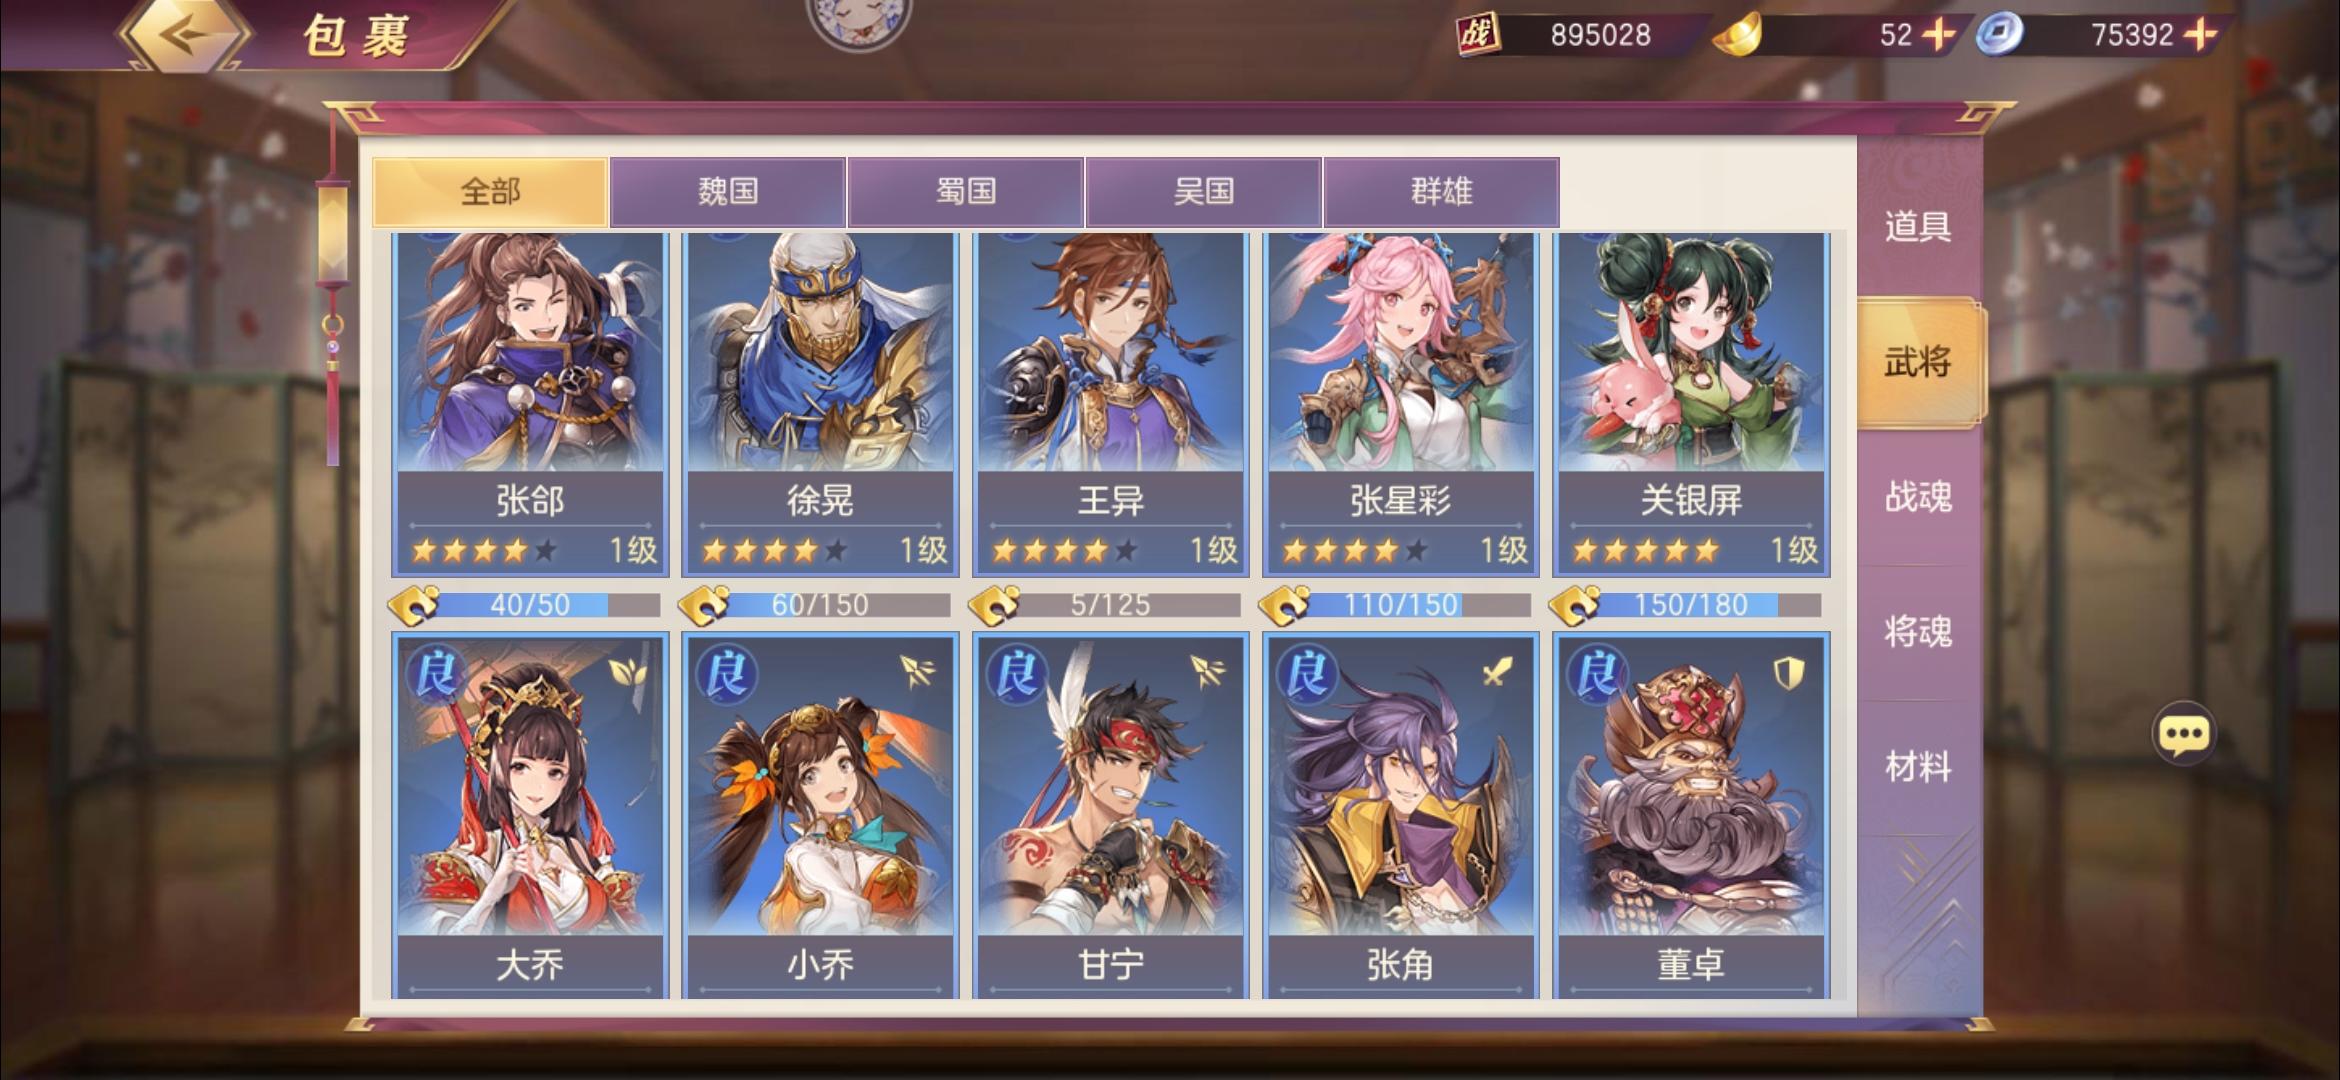Switch to the 魏国 faction tab
The image size is (2340, 1080).
(728, 192)
